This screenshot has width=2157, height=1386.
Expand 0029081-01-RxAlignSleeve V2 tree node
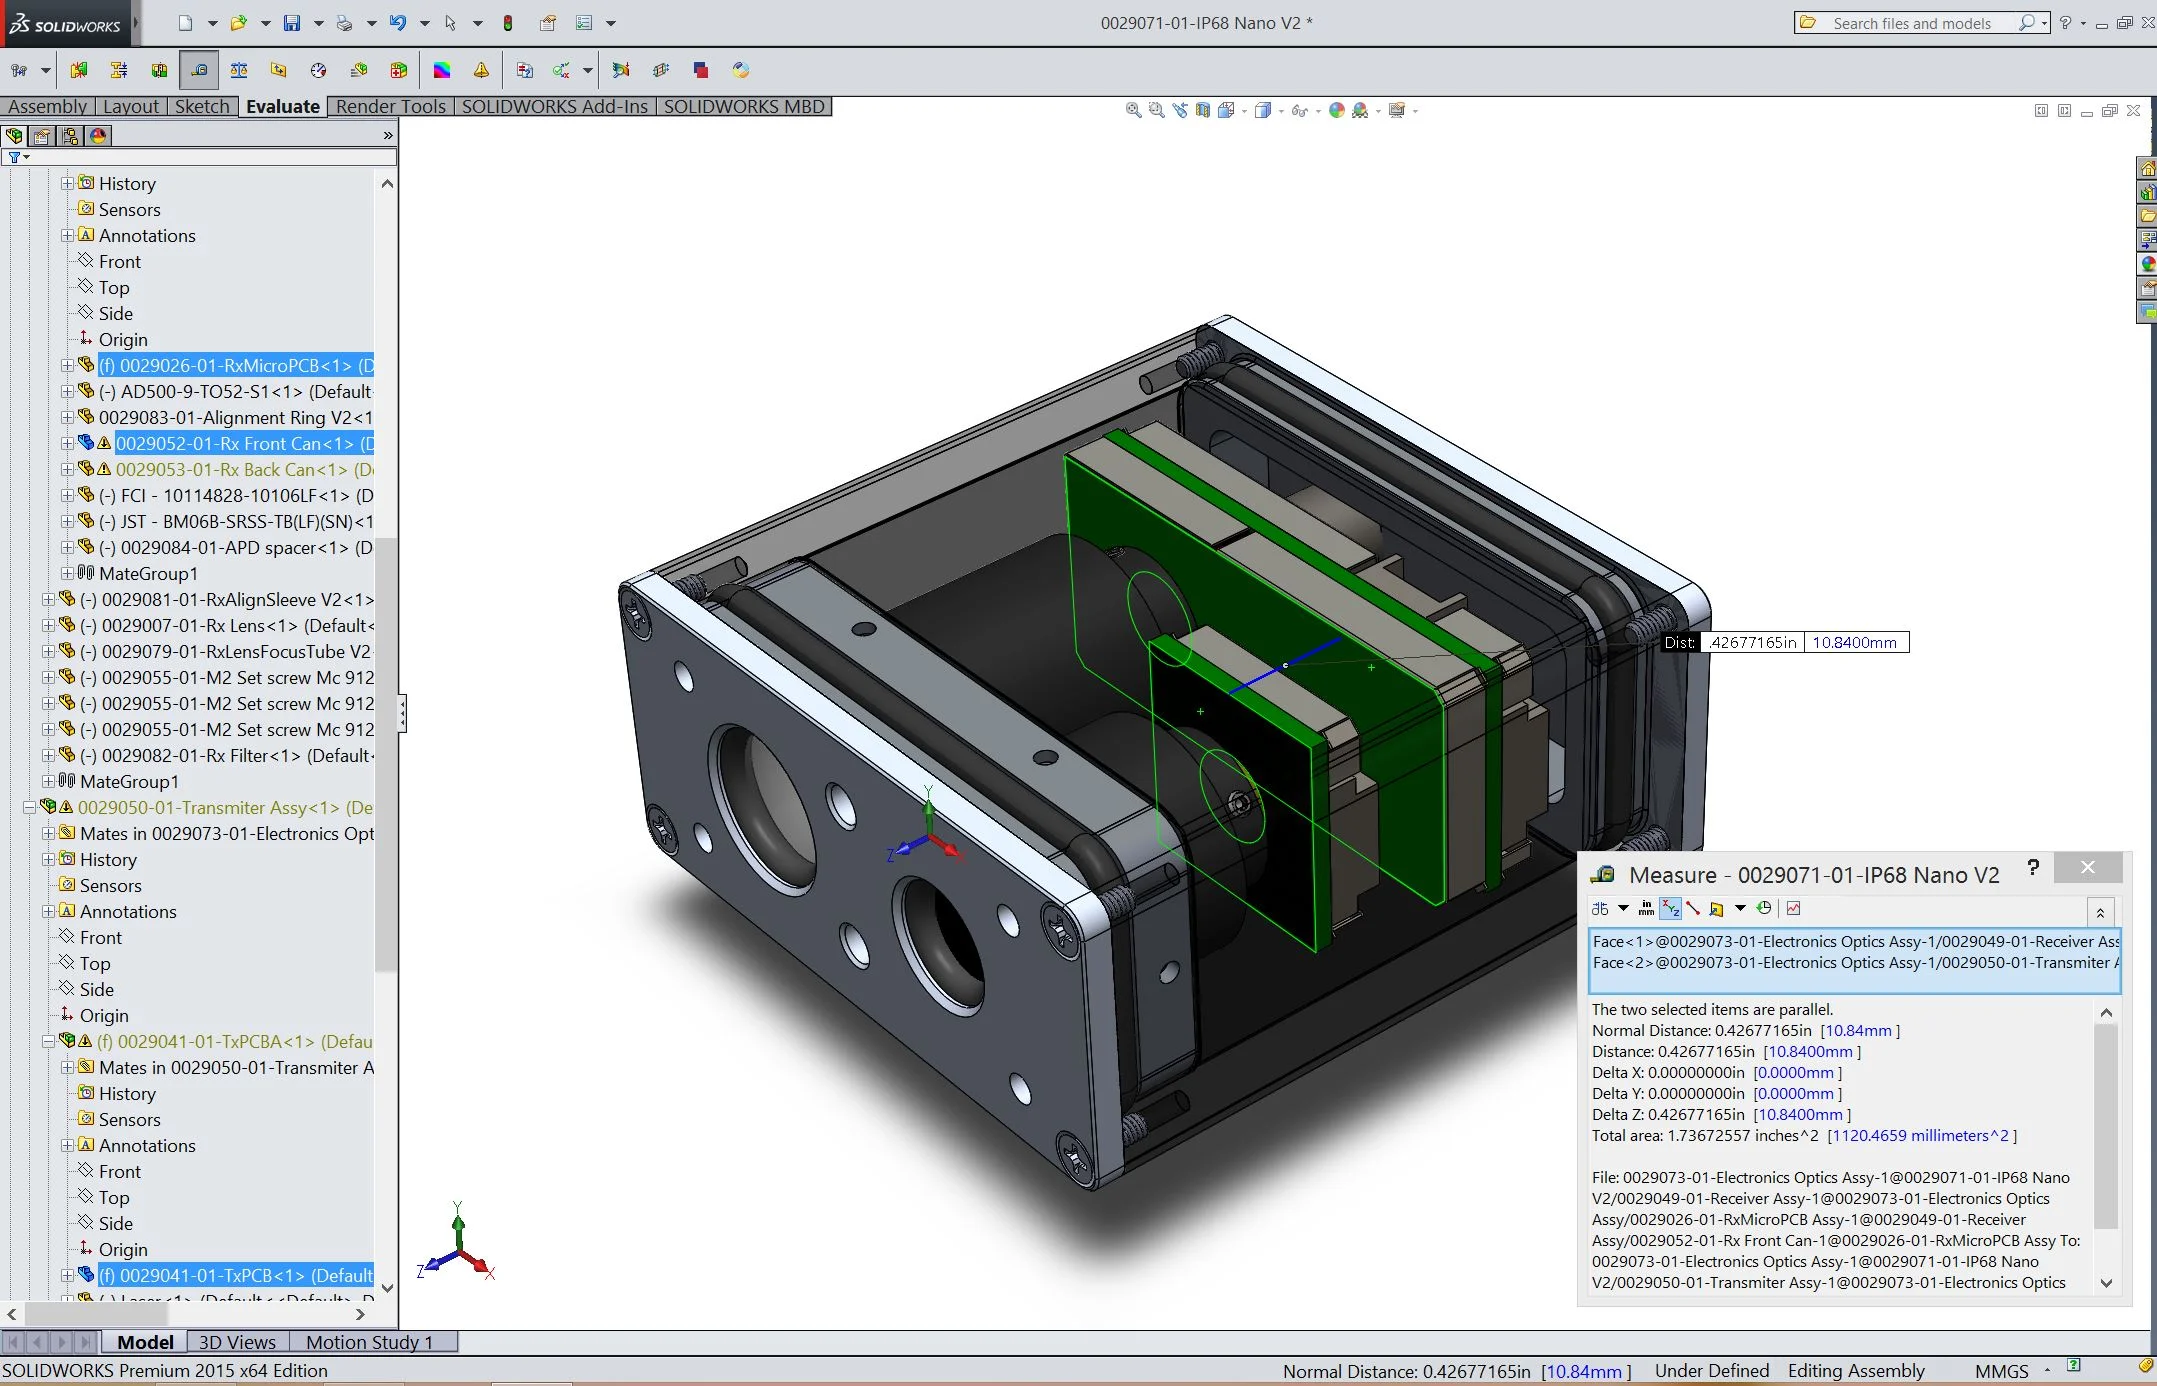tap(48, 599)
